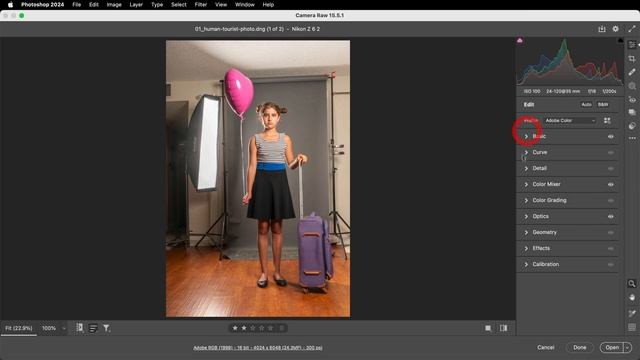Toggle Effects visibility eye

[x=611, y=249]
